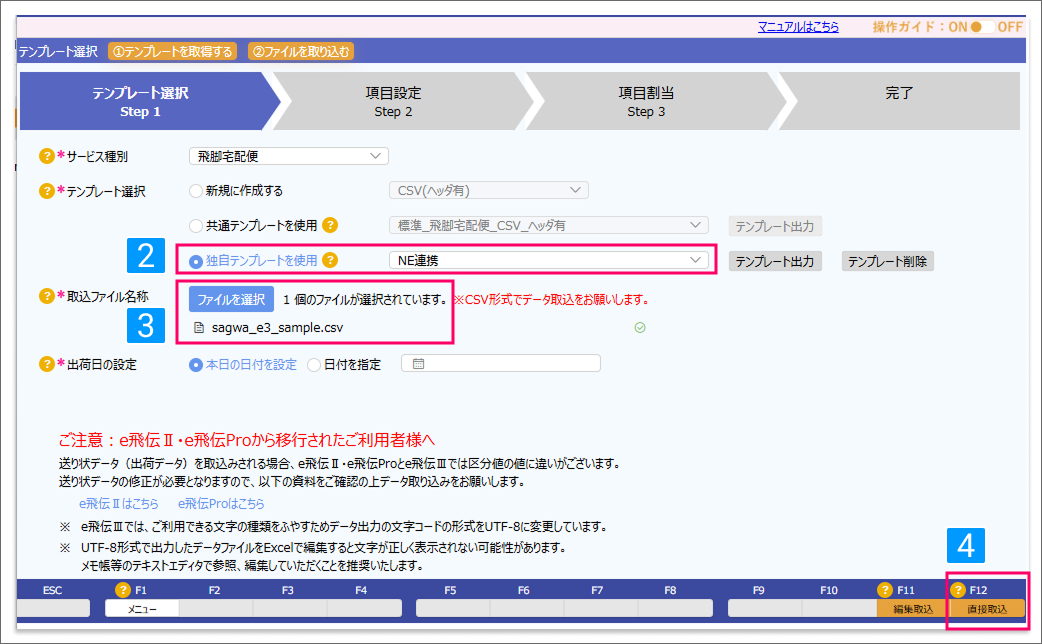The image size is (1042, 644).
Task: Click the F12 key help icon
Action: coord(958,590)
